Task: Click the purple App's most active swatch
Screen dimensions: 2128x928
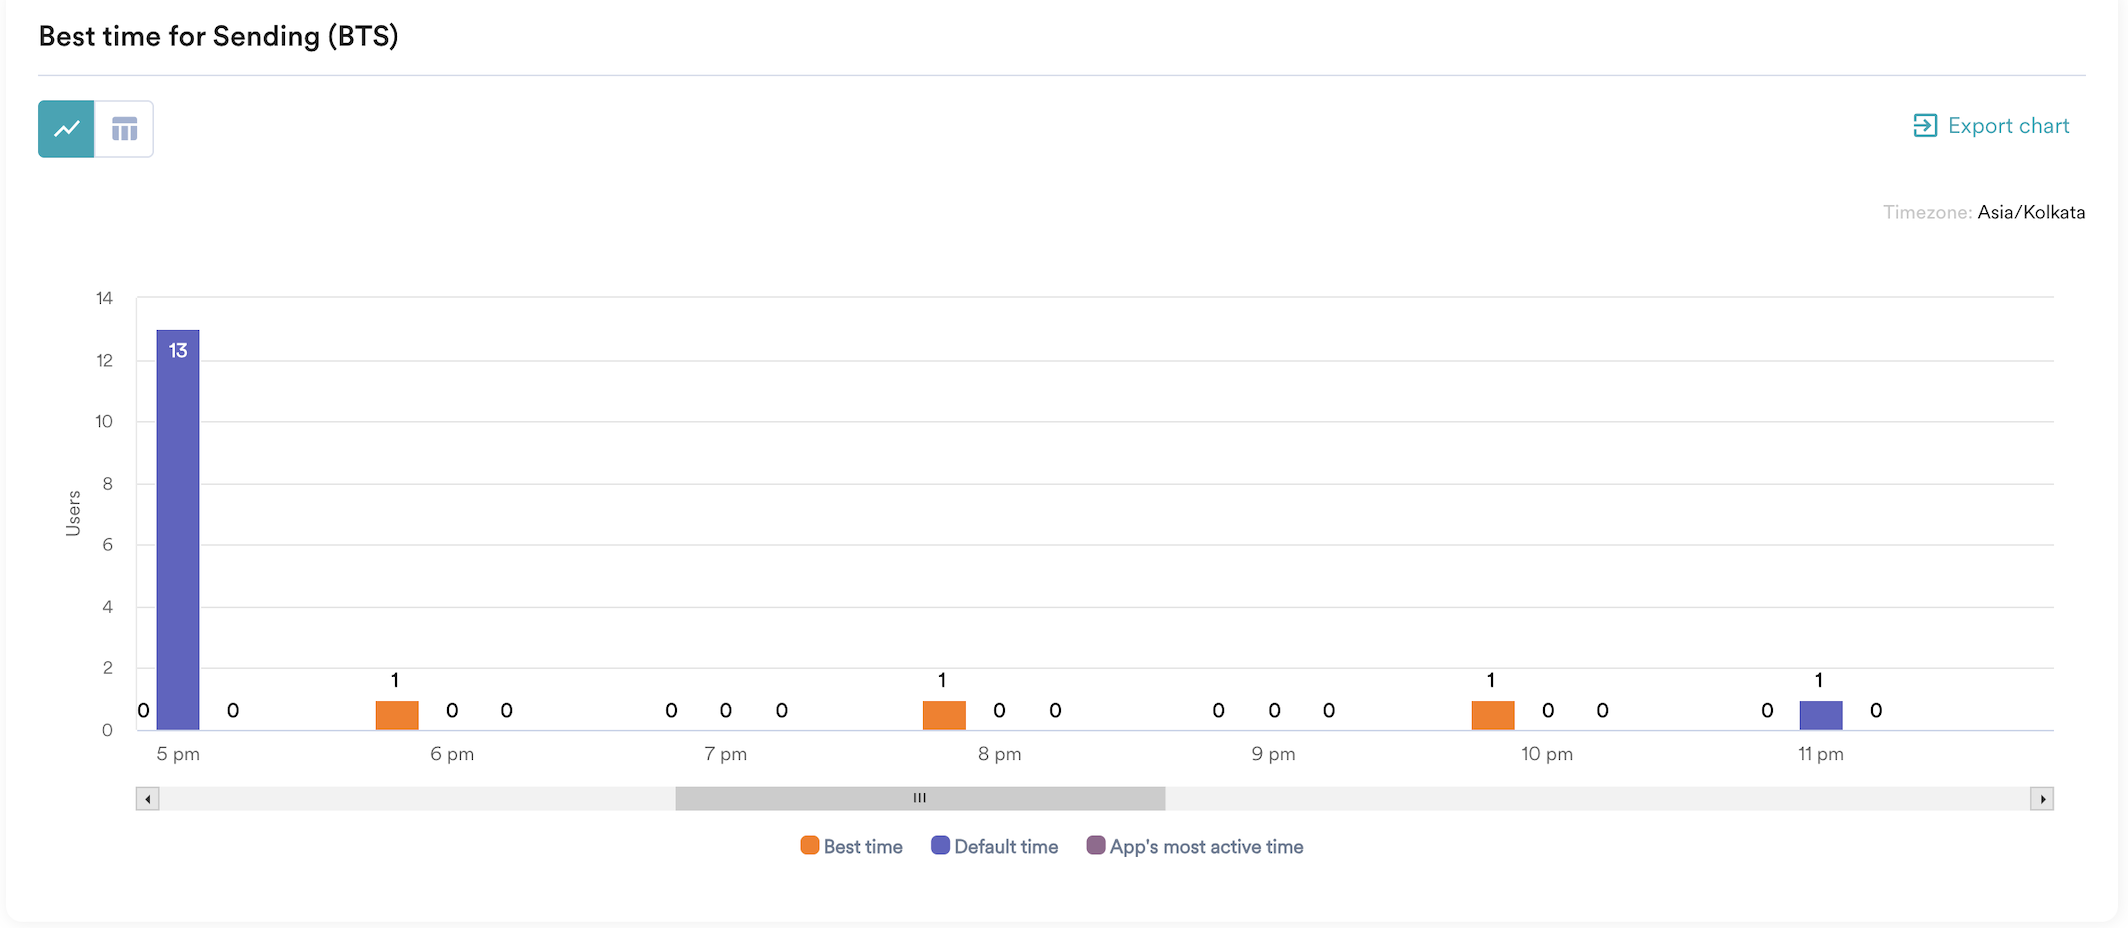Action: [1096, 846]
